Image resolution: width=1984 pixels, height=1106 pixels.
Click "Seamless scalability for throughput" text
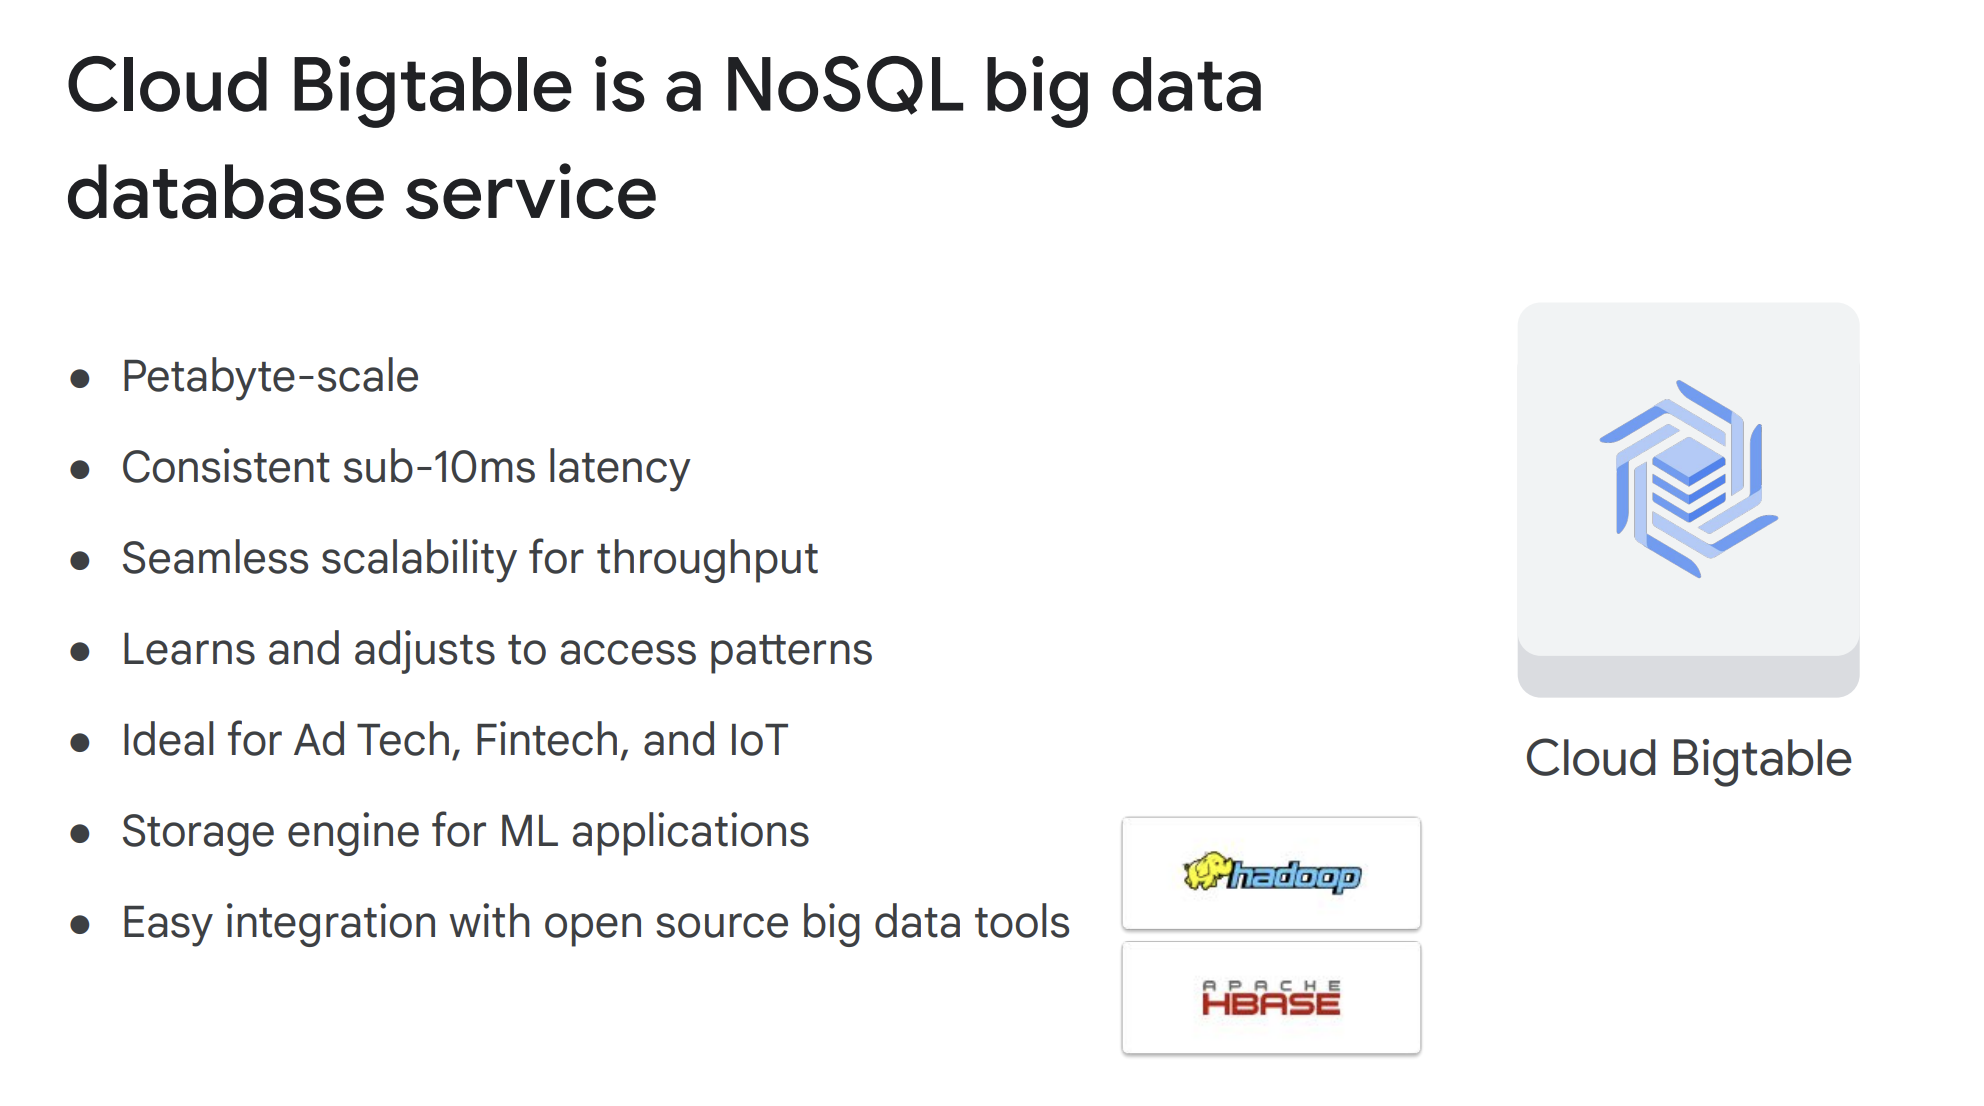pyautogui.click(x=469, y=559)
